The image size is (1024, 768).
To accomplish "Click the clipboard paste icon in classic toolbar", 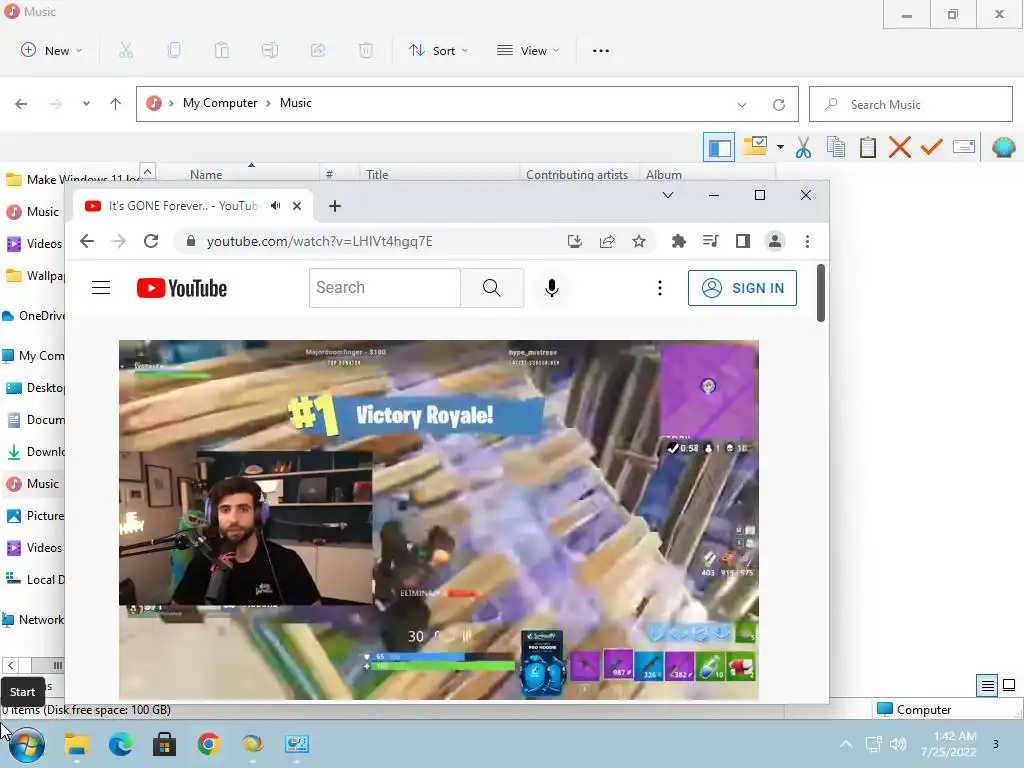I will 867,148.
